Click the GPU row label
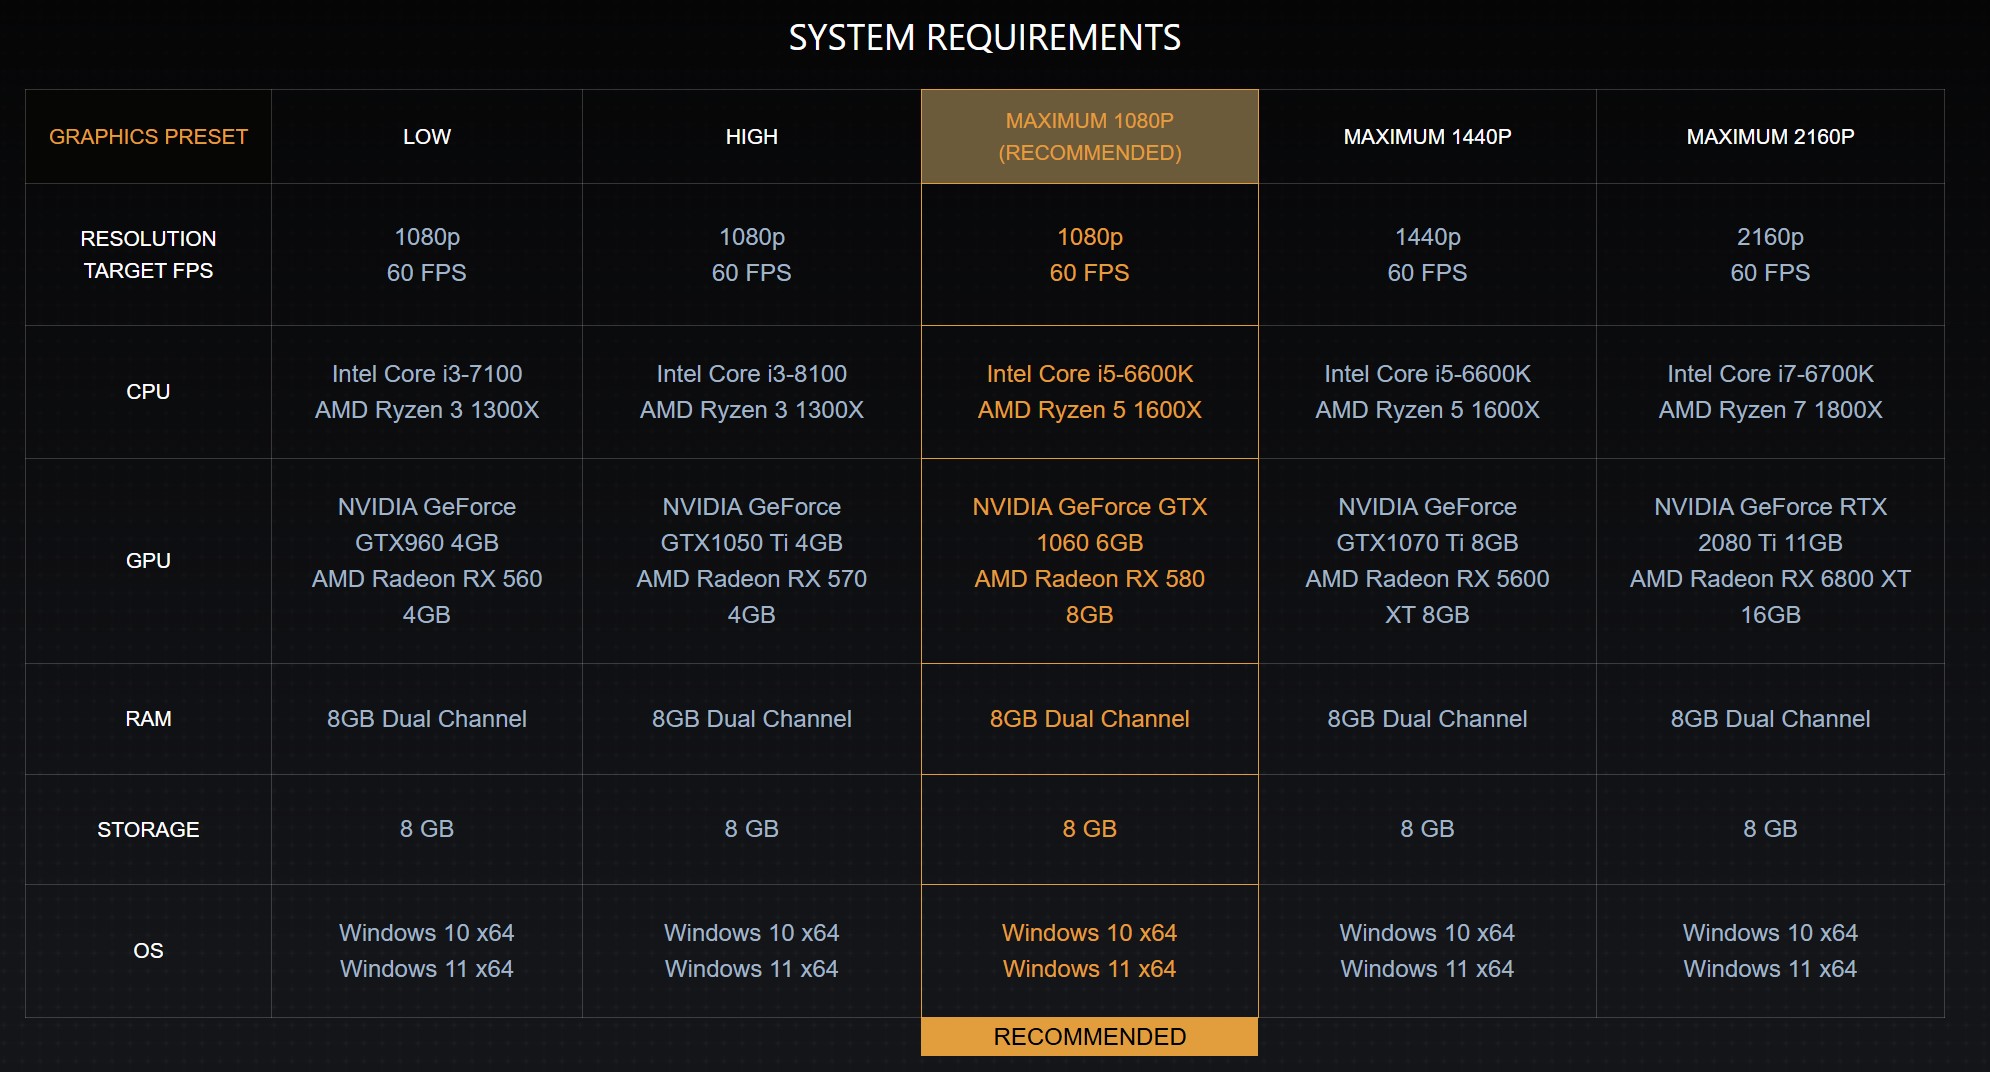This screenshot has width=1990, height=1072. [148, 561]
